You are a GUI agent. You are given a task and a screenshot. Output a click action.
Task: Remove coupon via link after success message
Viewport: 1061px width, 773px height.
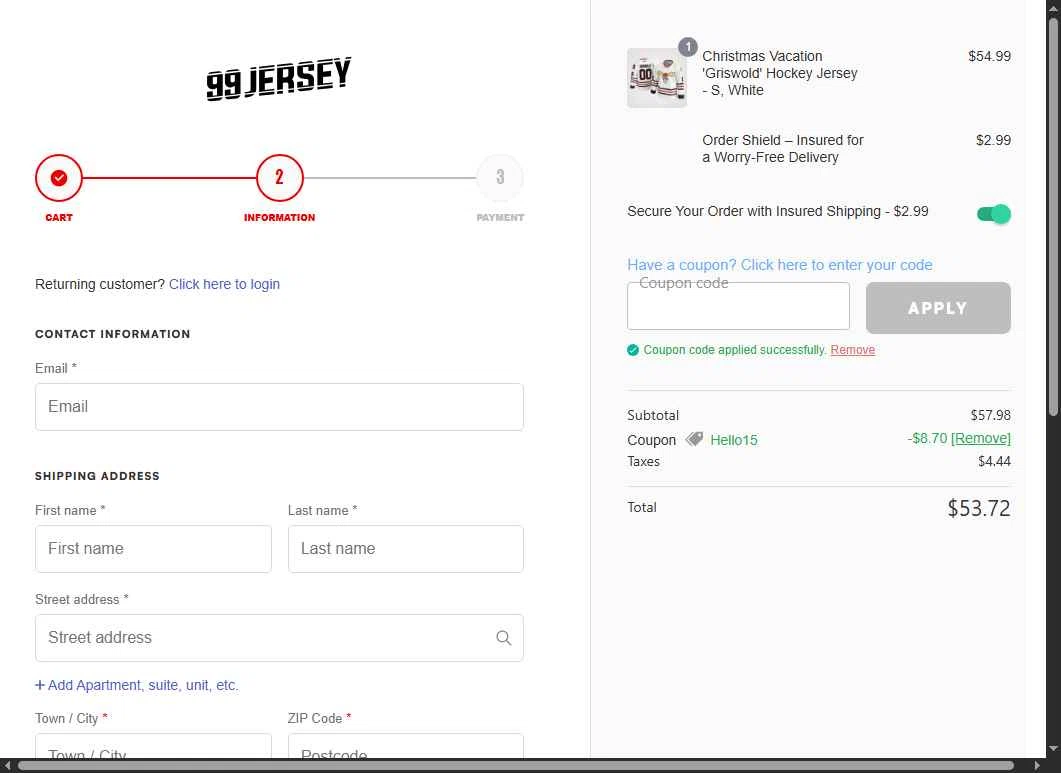click(853, 350)
